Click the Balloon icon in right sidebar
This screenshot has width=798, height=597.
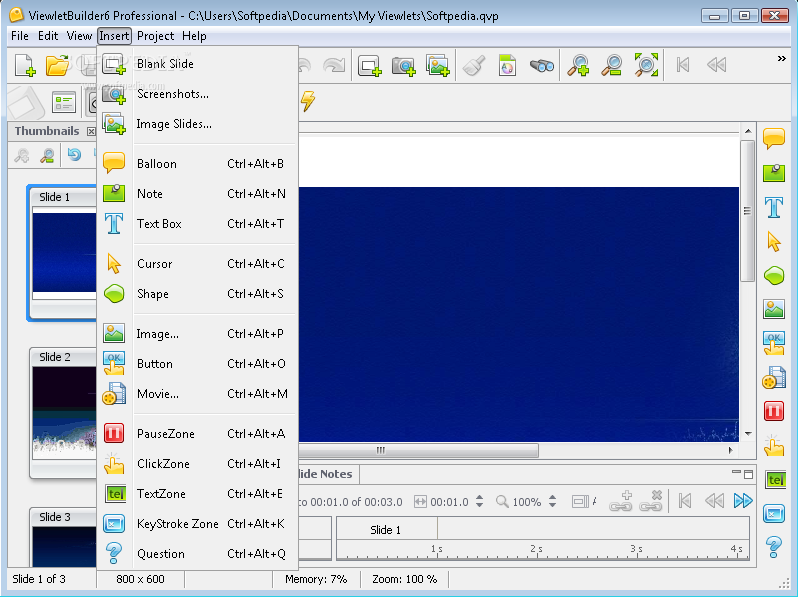click(x=774, y=138)
